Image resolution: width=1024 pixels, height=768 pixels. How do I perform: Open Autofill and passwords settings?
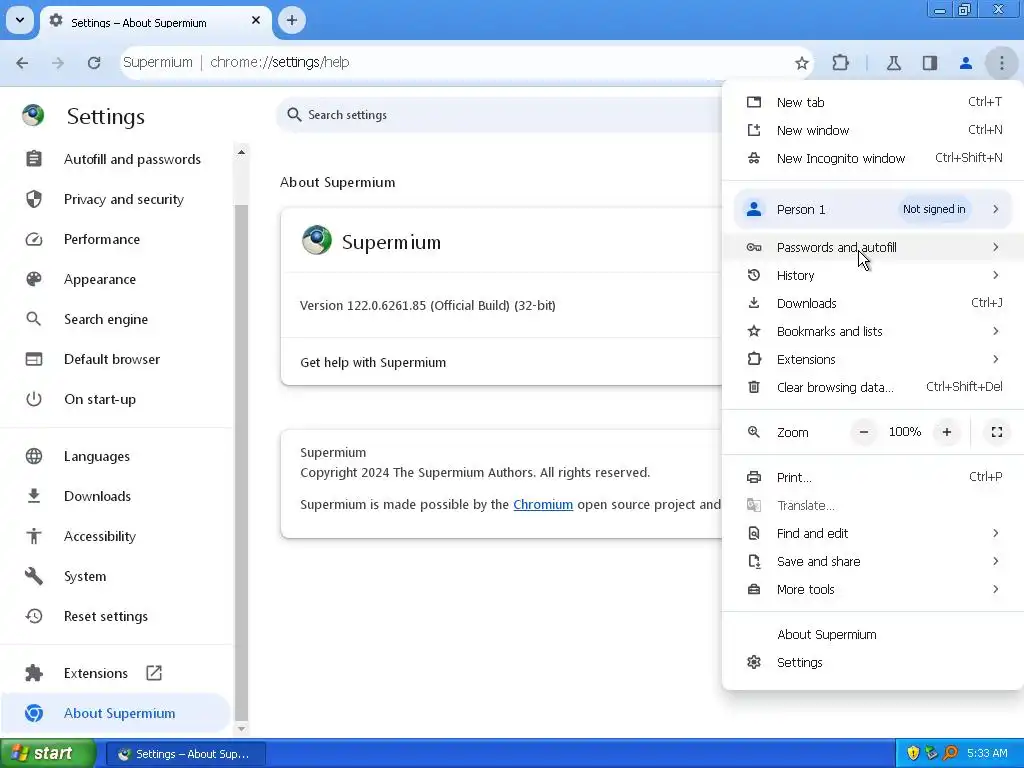point(115,159)
